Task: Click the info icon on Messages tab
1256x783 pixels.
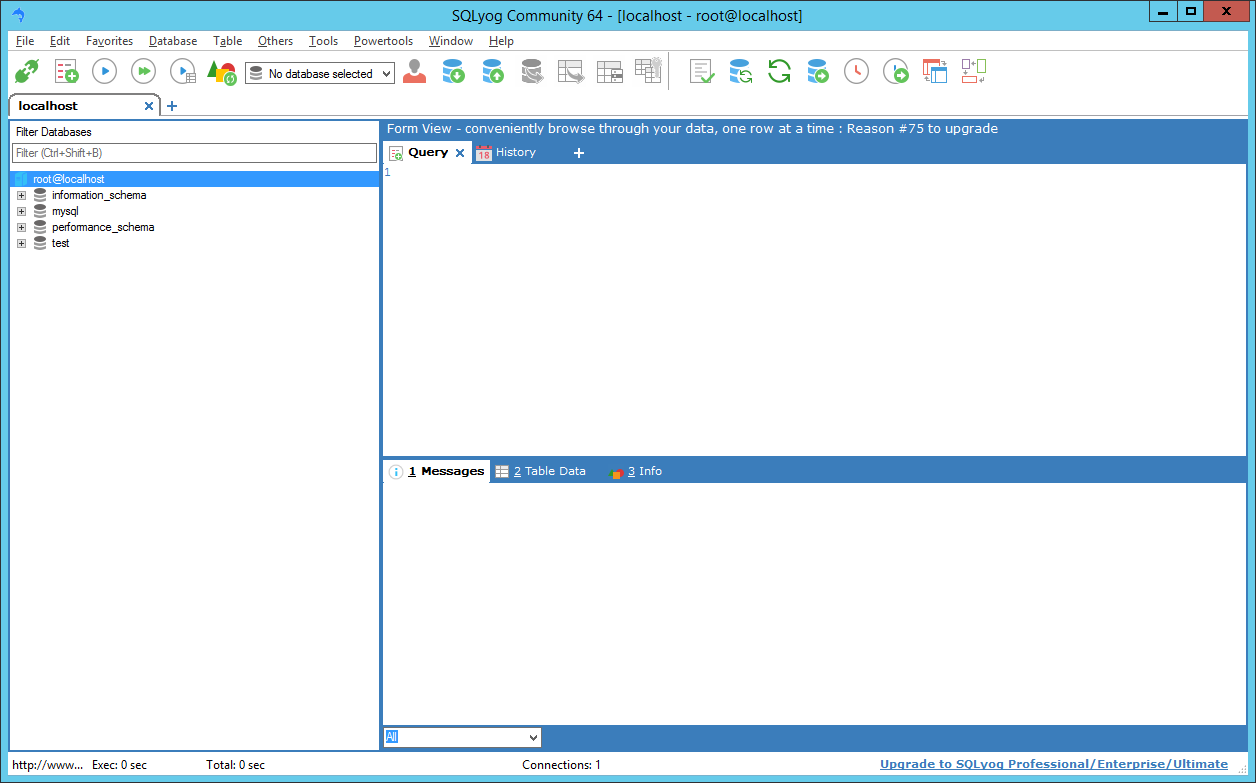Action: click(x=396, y=472)
